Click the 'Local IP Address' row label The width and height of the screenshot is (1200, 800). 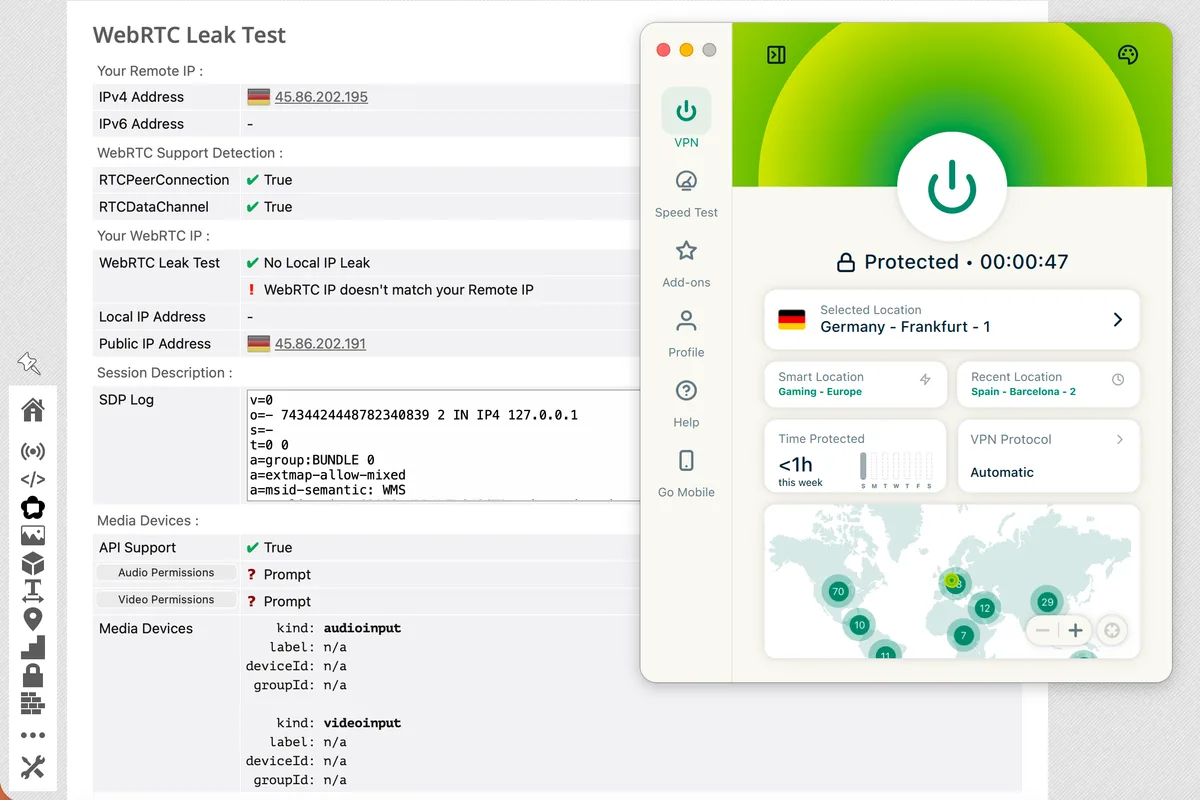click(152, 317)
